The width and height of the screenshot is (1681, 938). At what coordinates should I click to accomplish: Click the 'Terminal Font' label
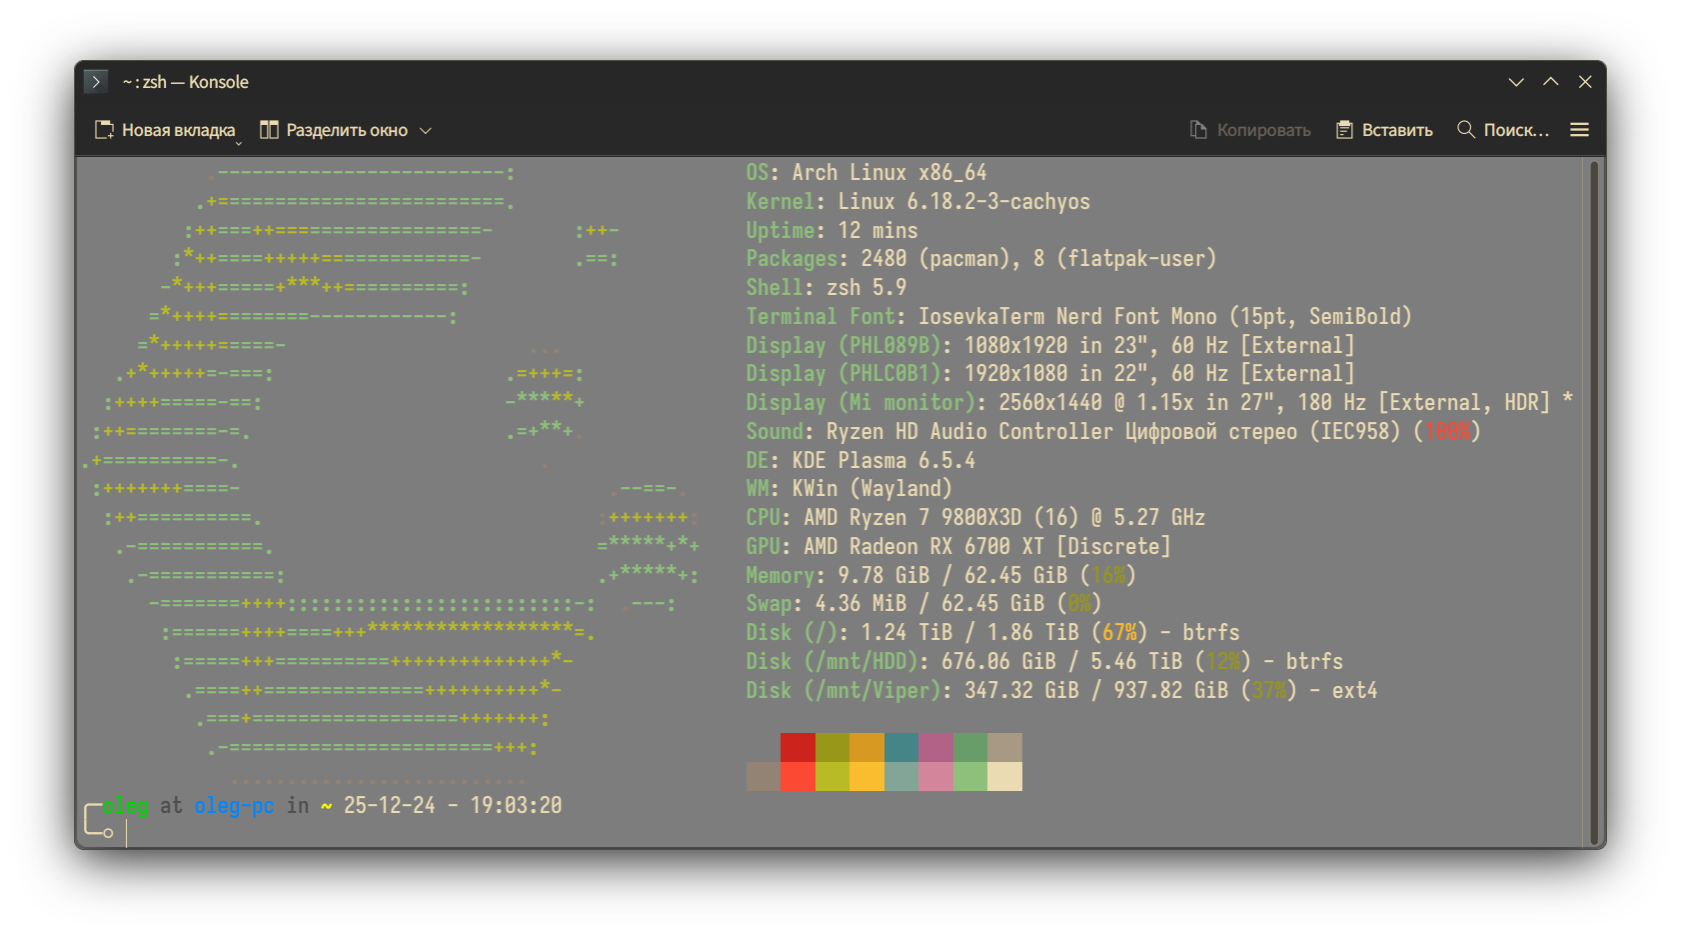coord(820,317)
